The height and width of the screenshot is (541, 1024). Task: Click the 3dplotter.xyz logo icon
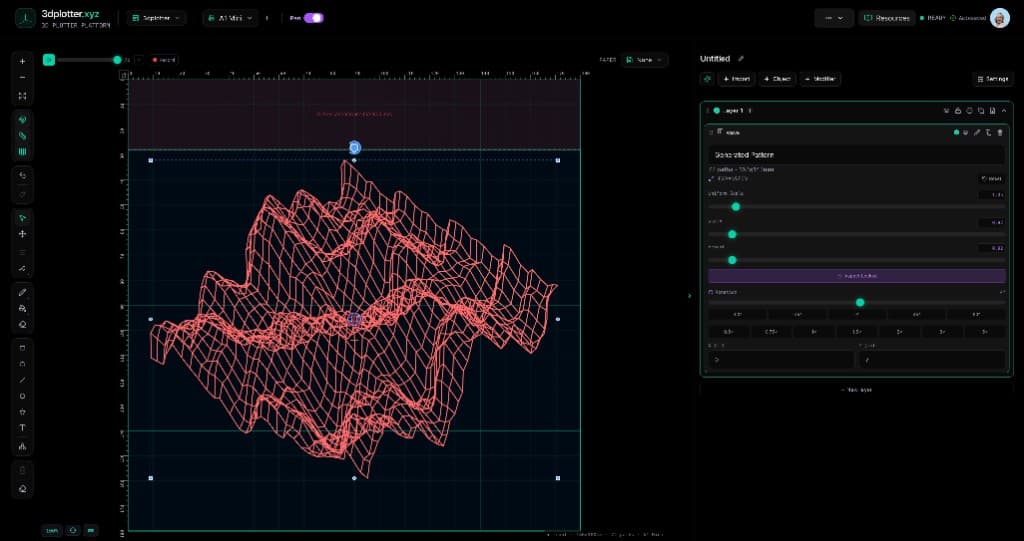(25, 18)
